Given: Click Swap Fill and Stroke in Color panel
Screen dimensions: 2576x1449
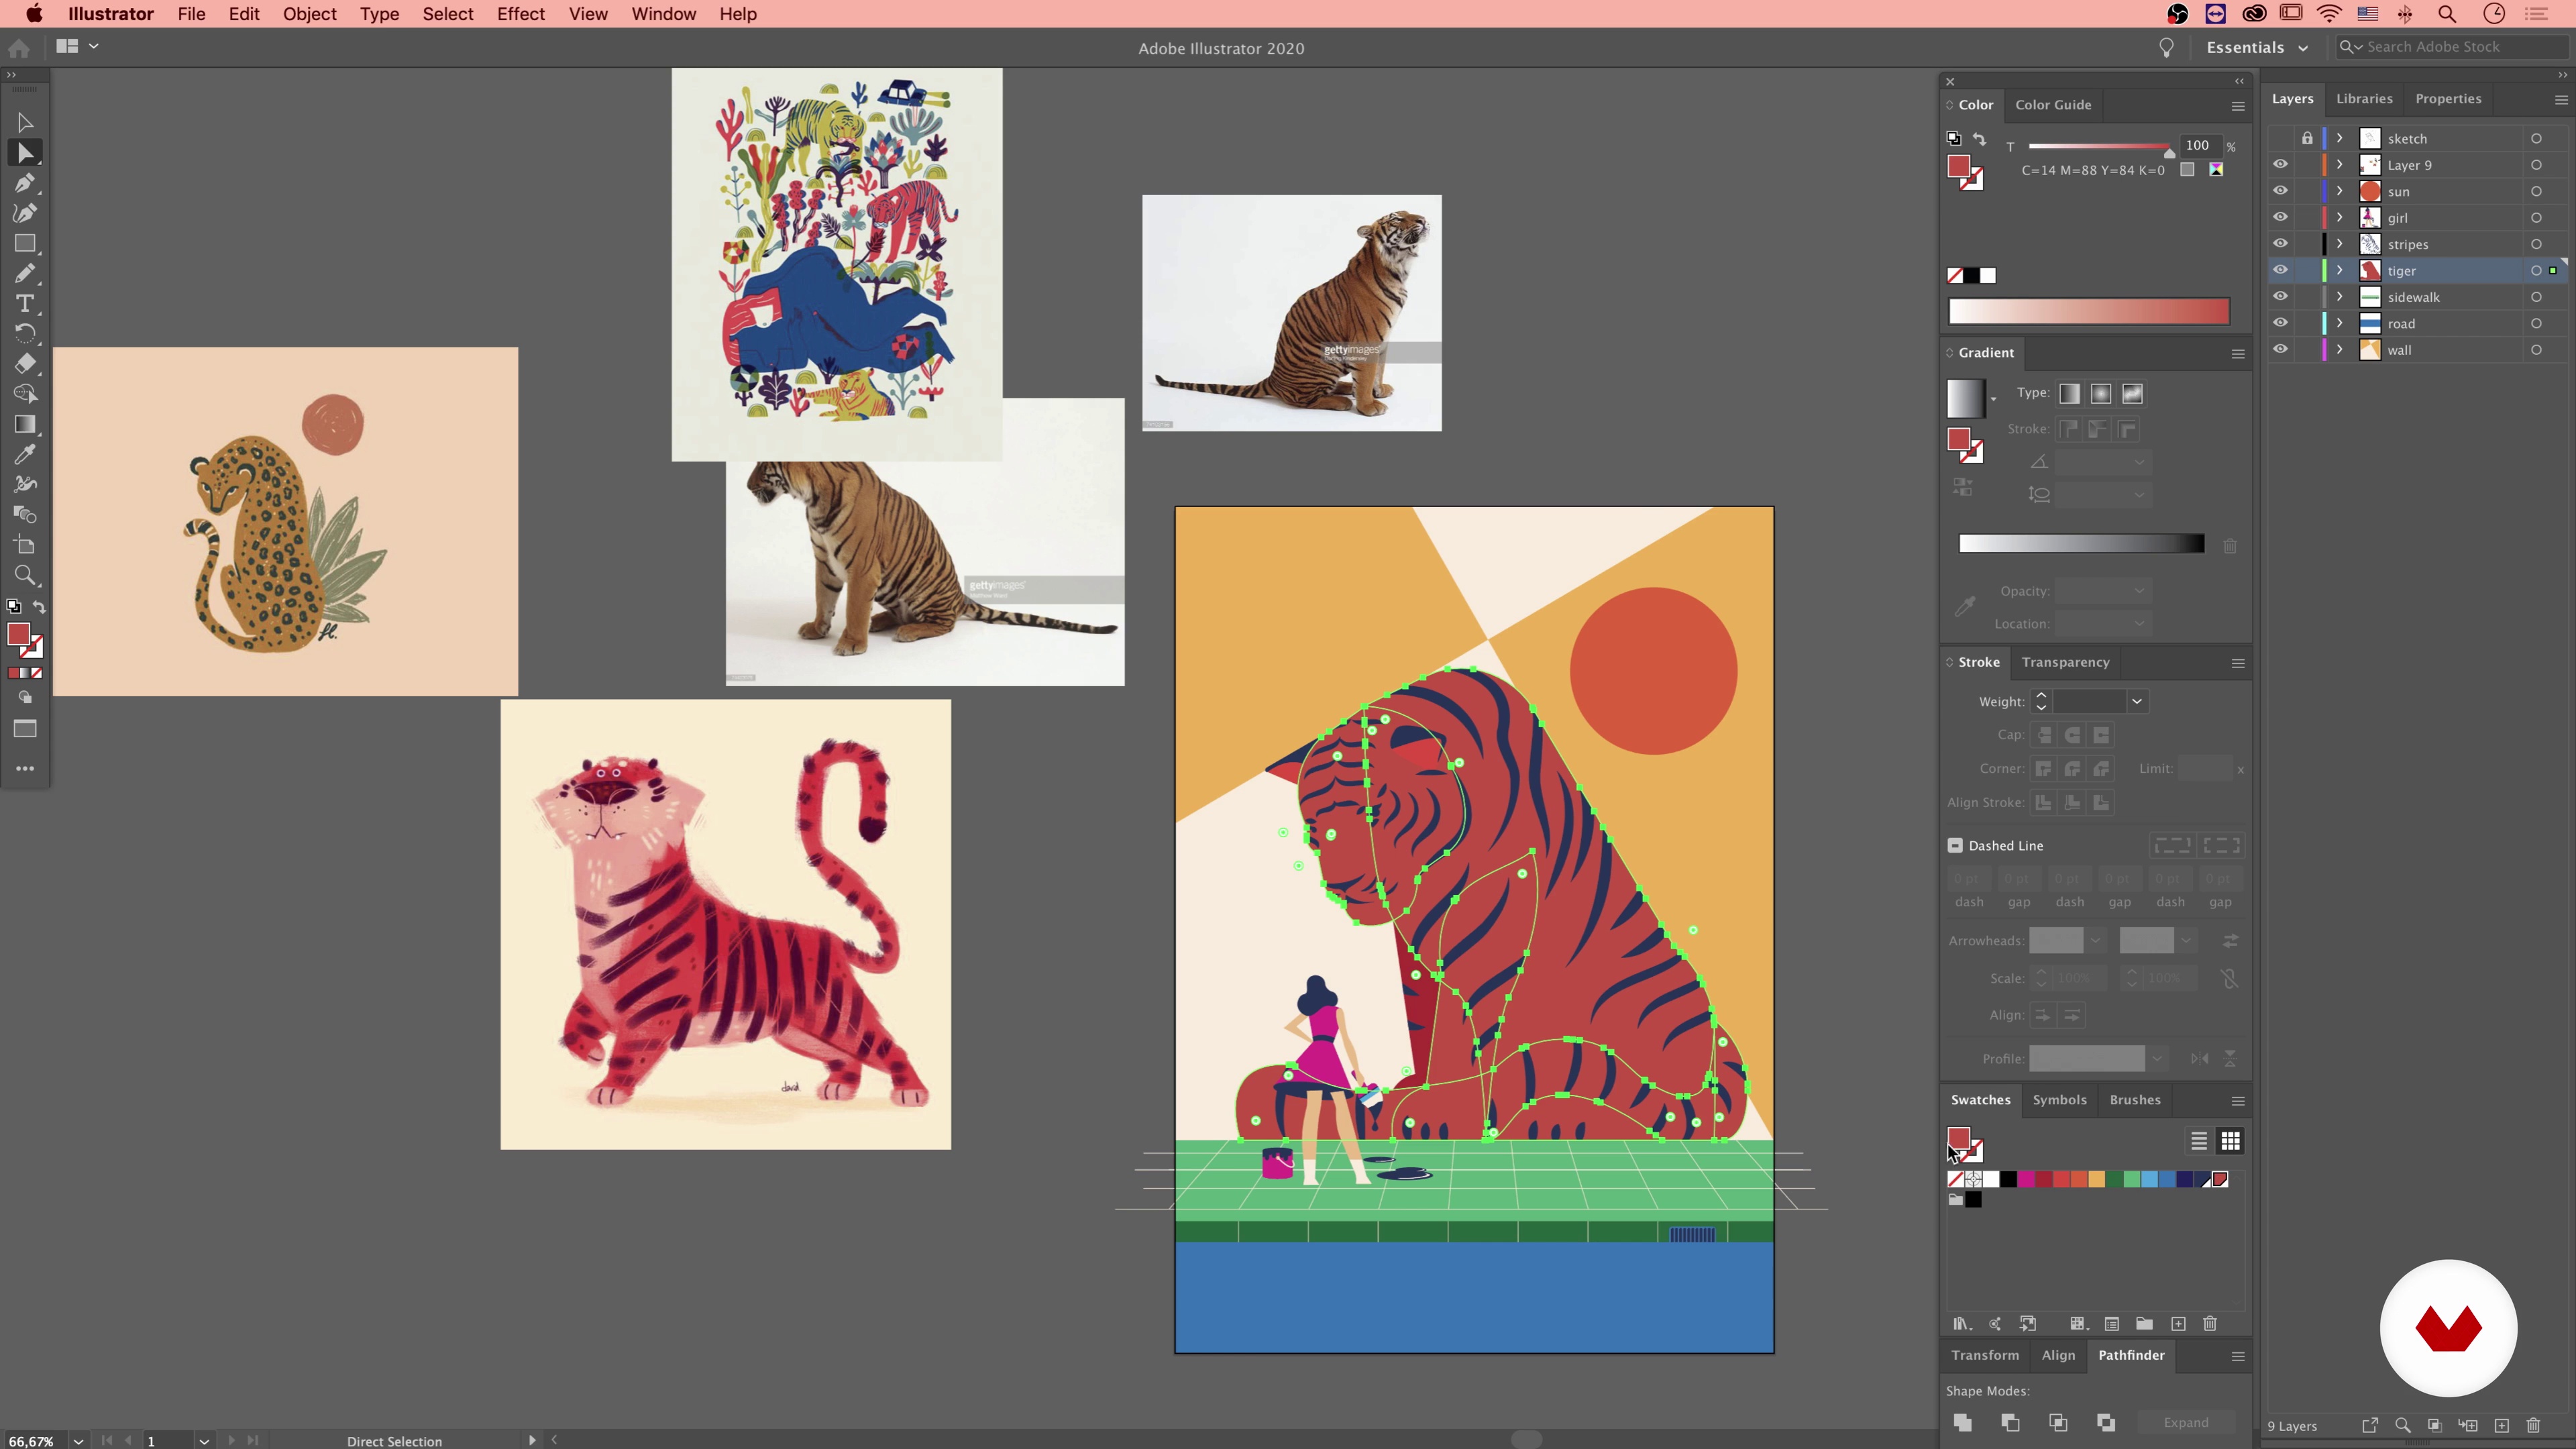Looking at the screenshot, I should point(1980,139).
